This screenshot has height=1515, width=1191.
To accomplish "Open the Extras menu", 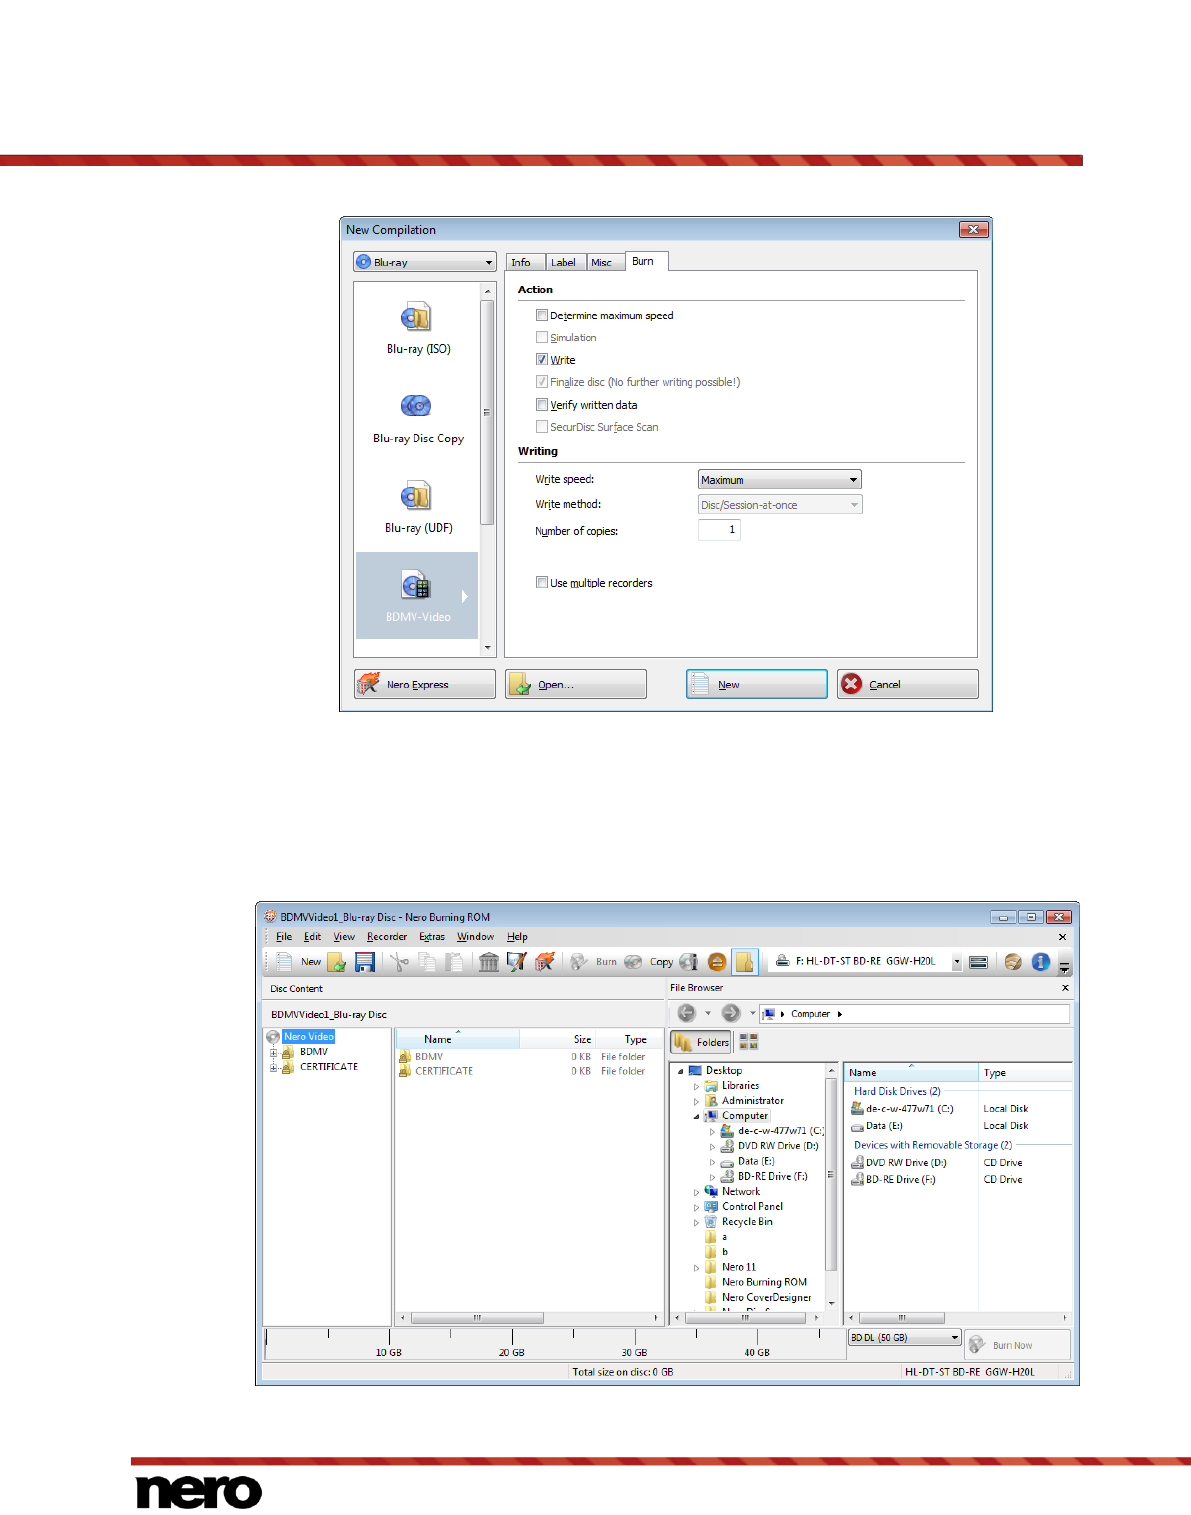I will [x=432, y=937].
